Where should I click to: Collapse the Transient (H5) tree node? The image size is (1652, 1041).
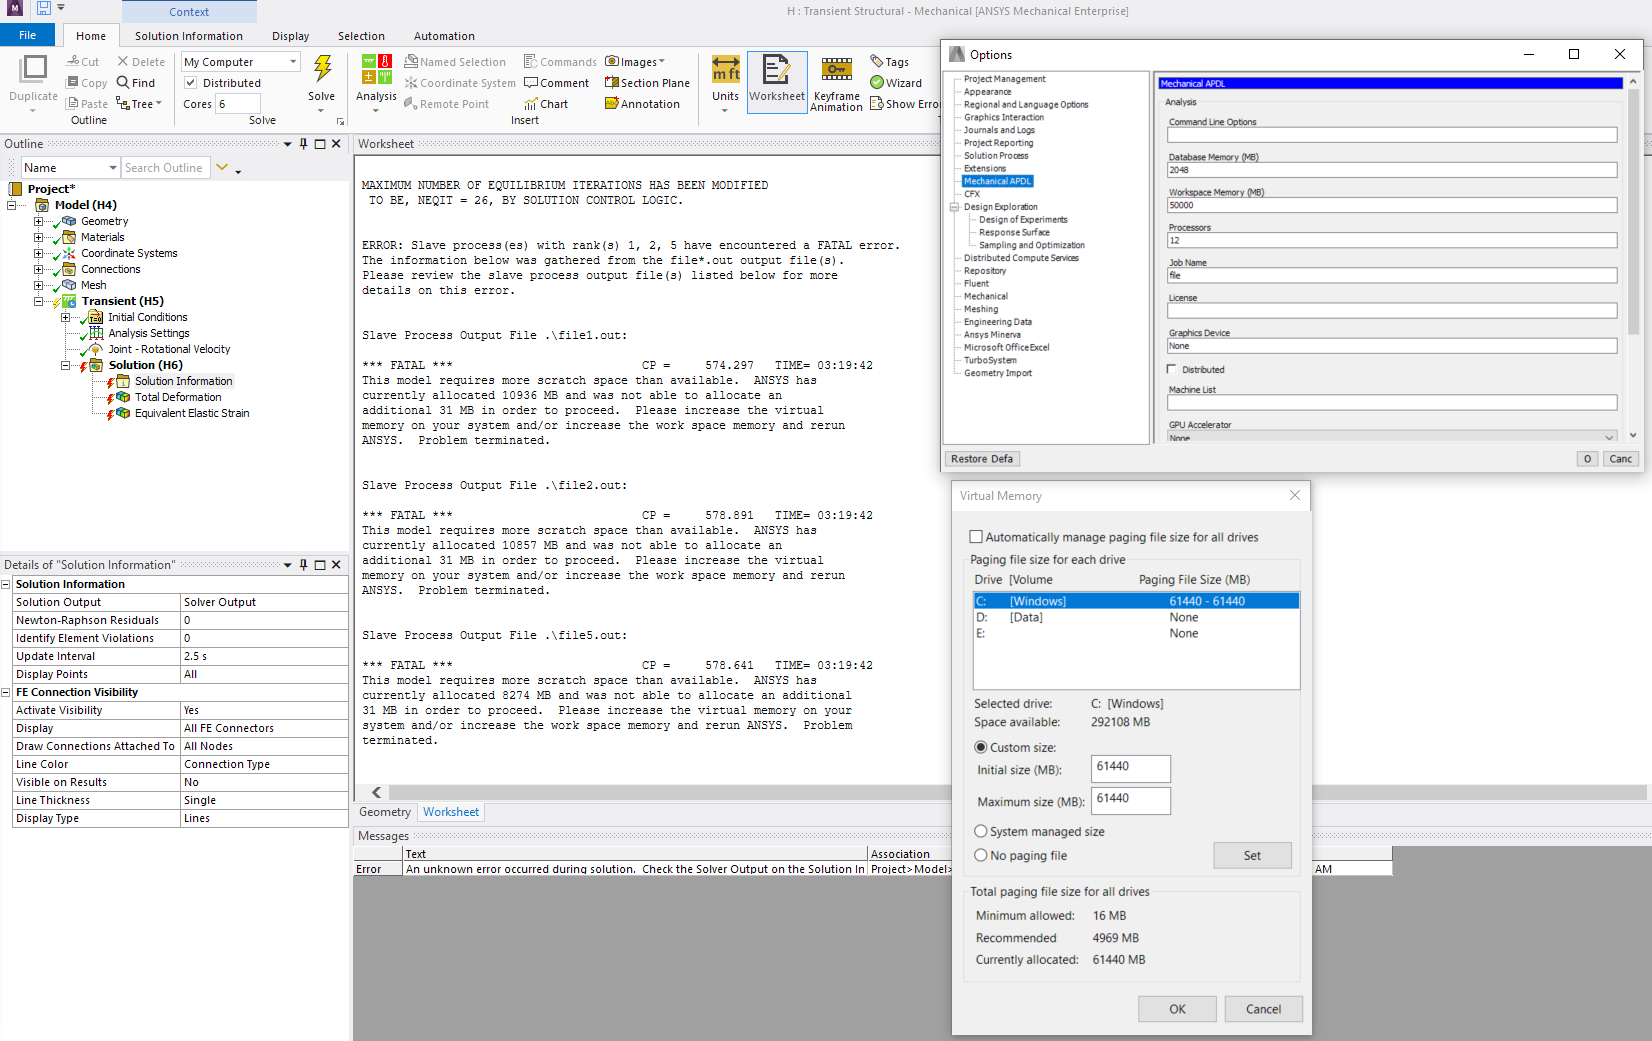tap(39, 301)
